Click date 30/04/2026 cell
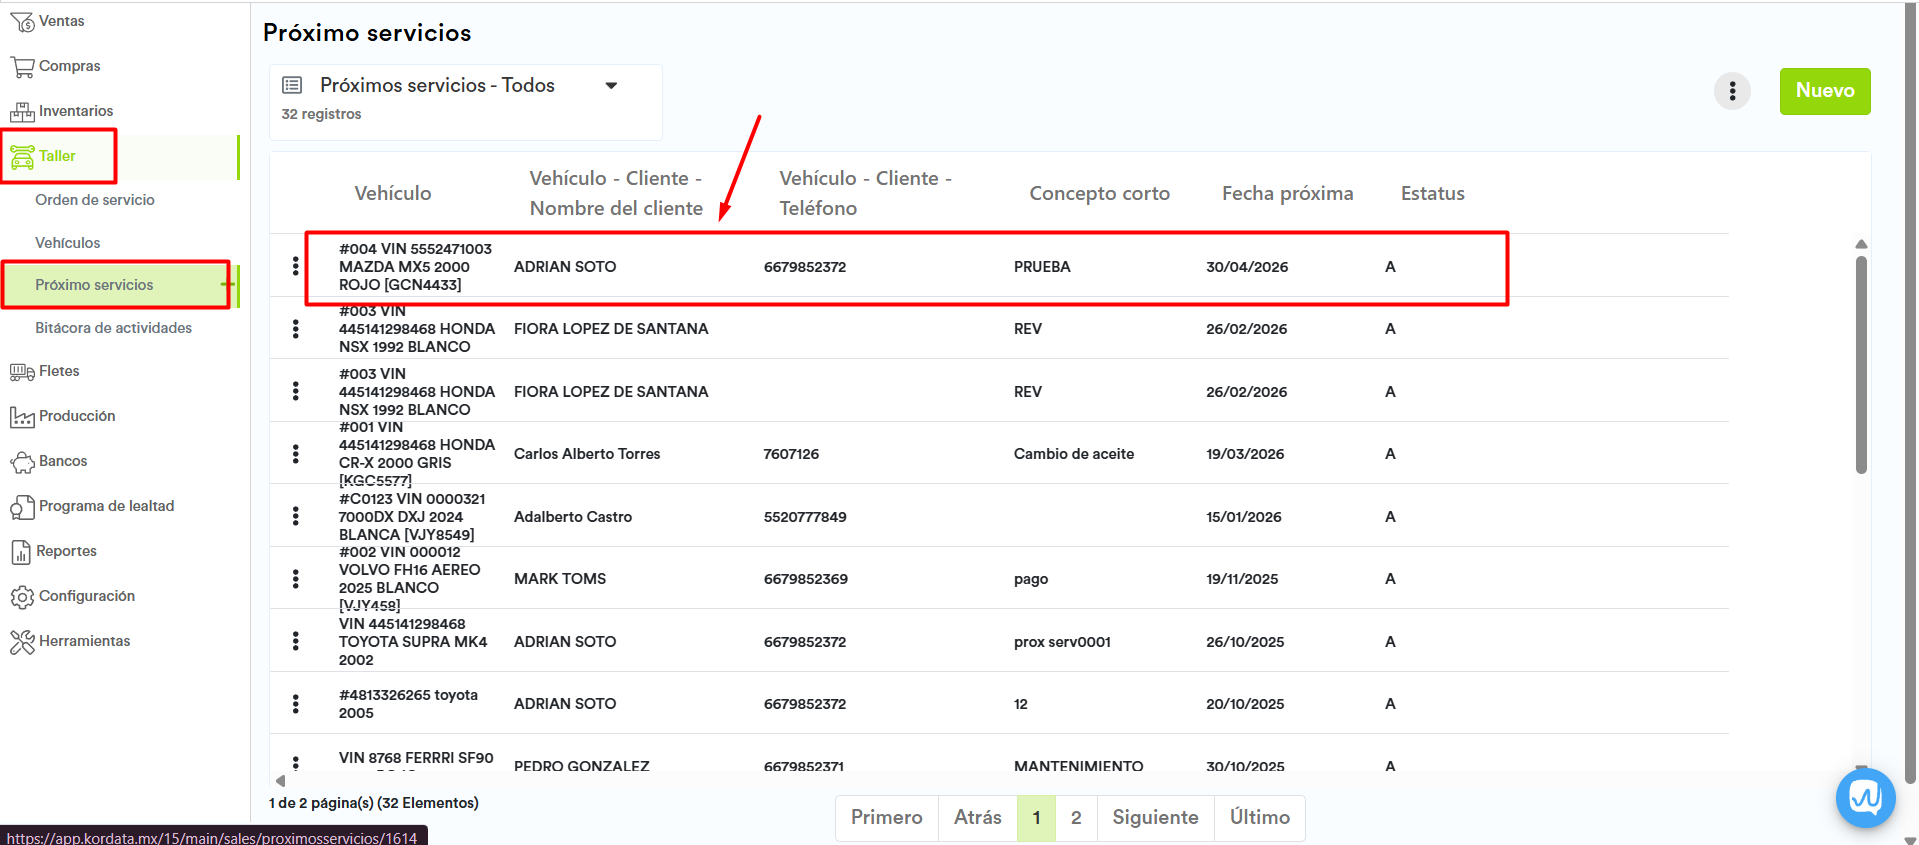 (x=1247, y=267)
